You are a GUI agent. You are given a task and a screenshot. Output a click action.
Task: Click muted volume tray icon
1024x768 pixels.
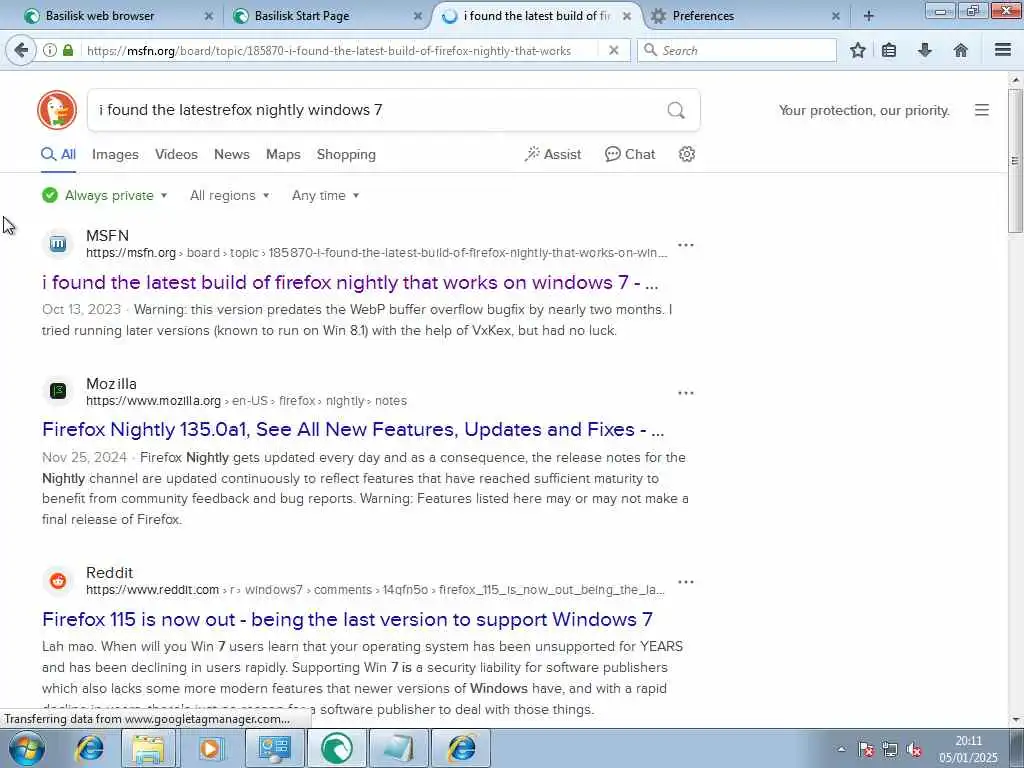(914, 749)
